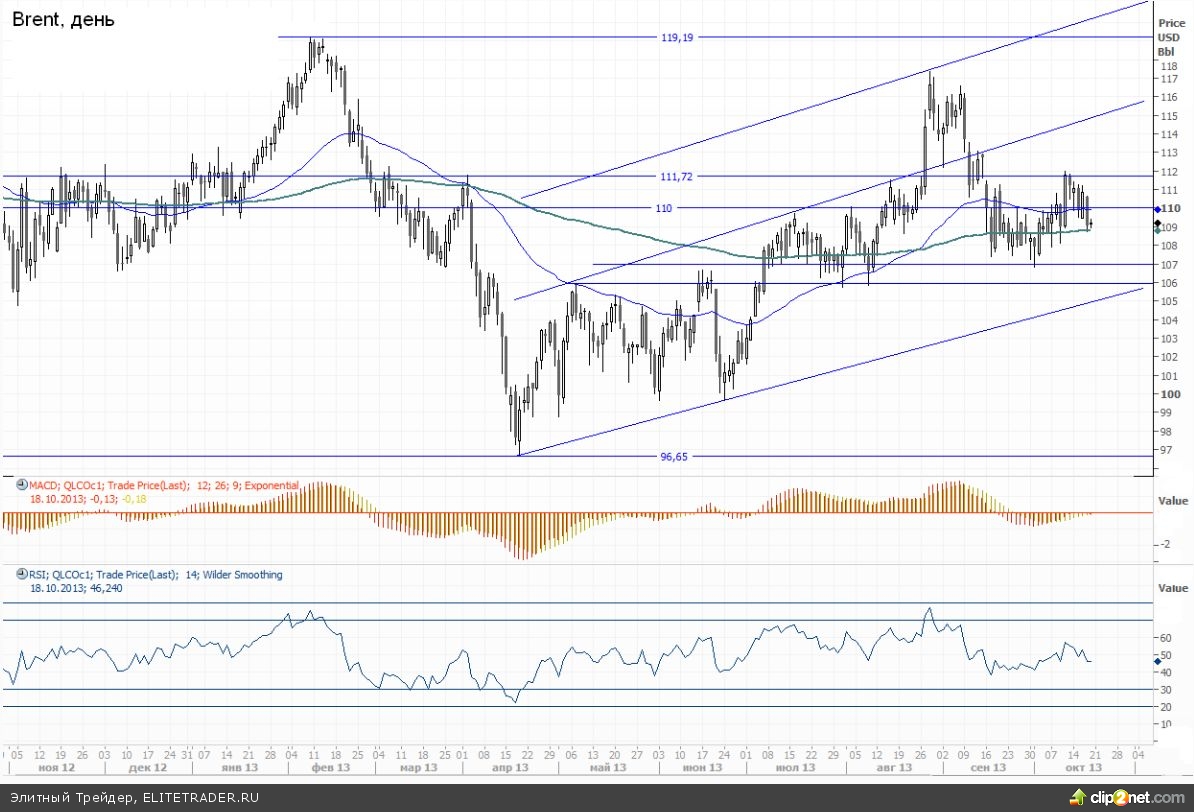Select the 119,19 resistance level label

tap(676, 37)
